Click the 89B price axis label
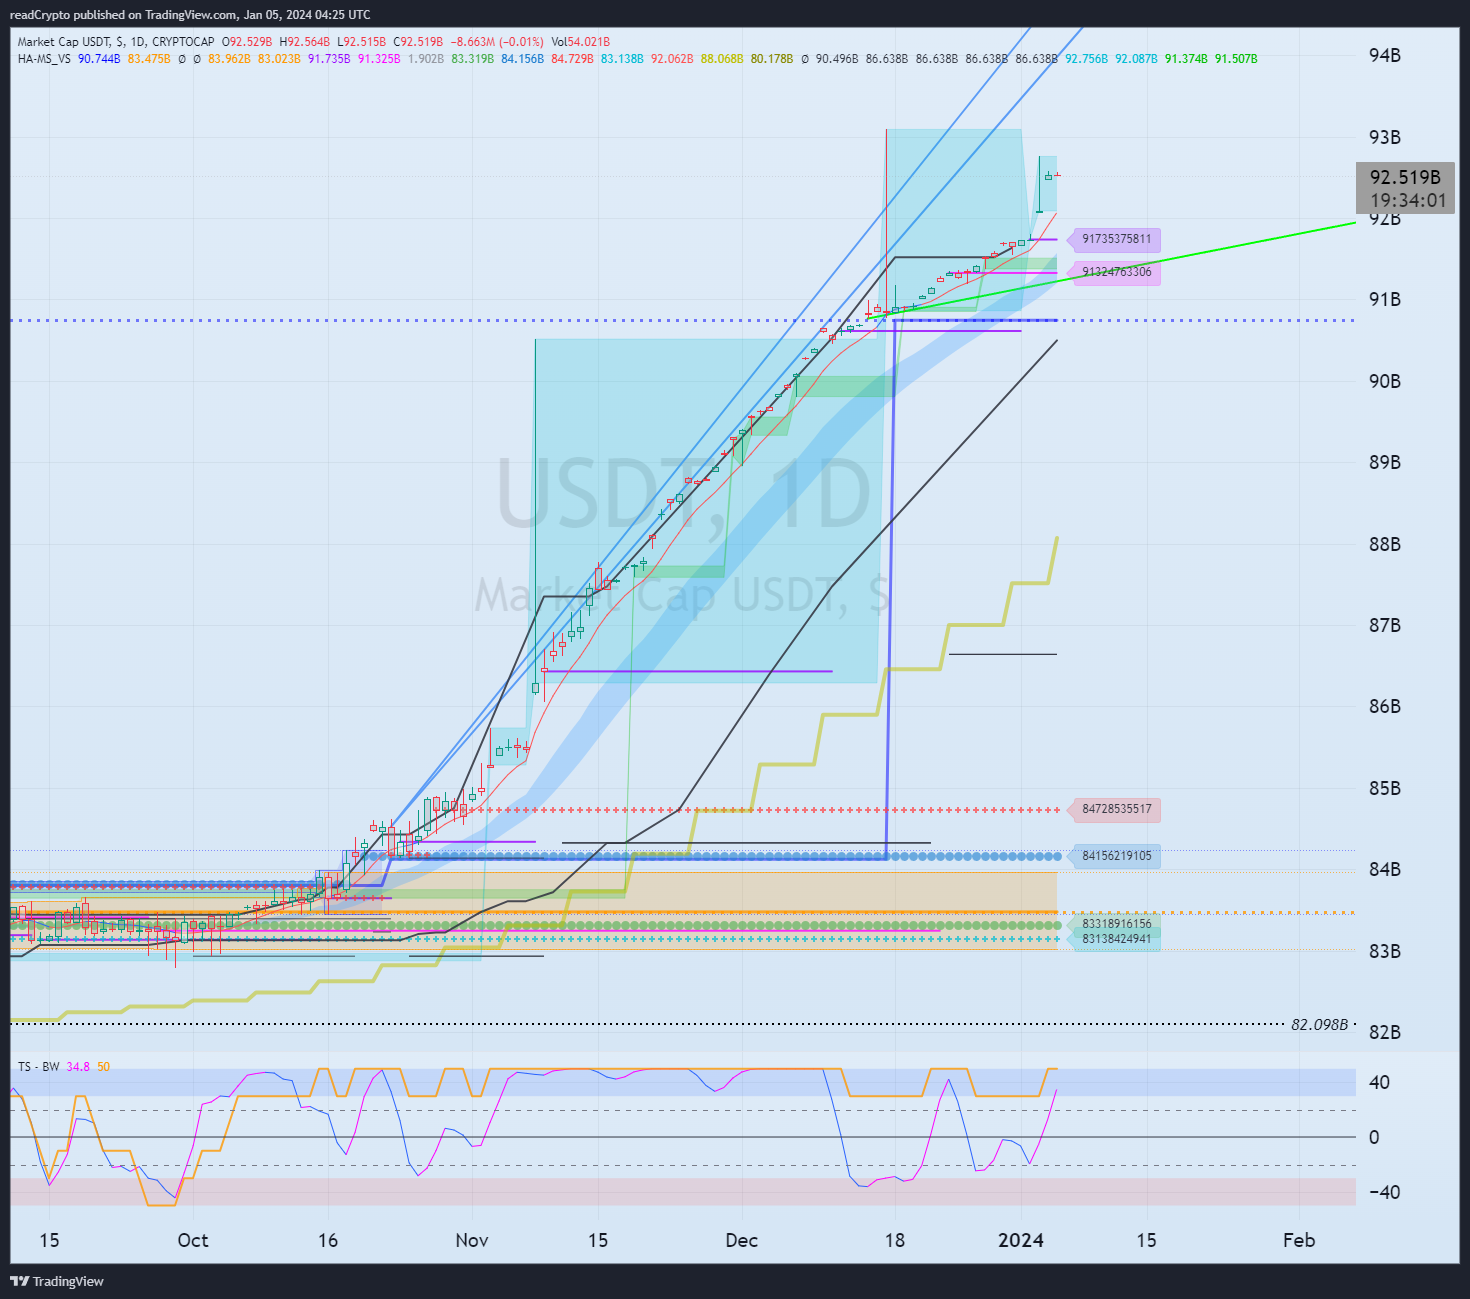Viewport: 1470px width, 1299px height. [x=1385, y=462]
